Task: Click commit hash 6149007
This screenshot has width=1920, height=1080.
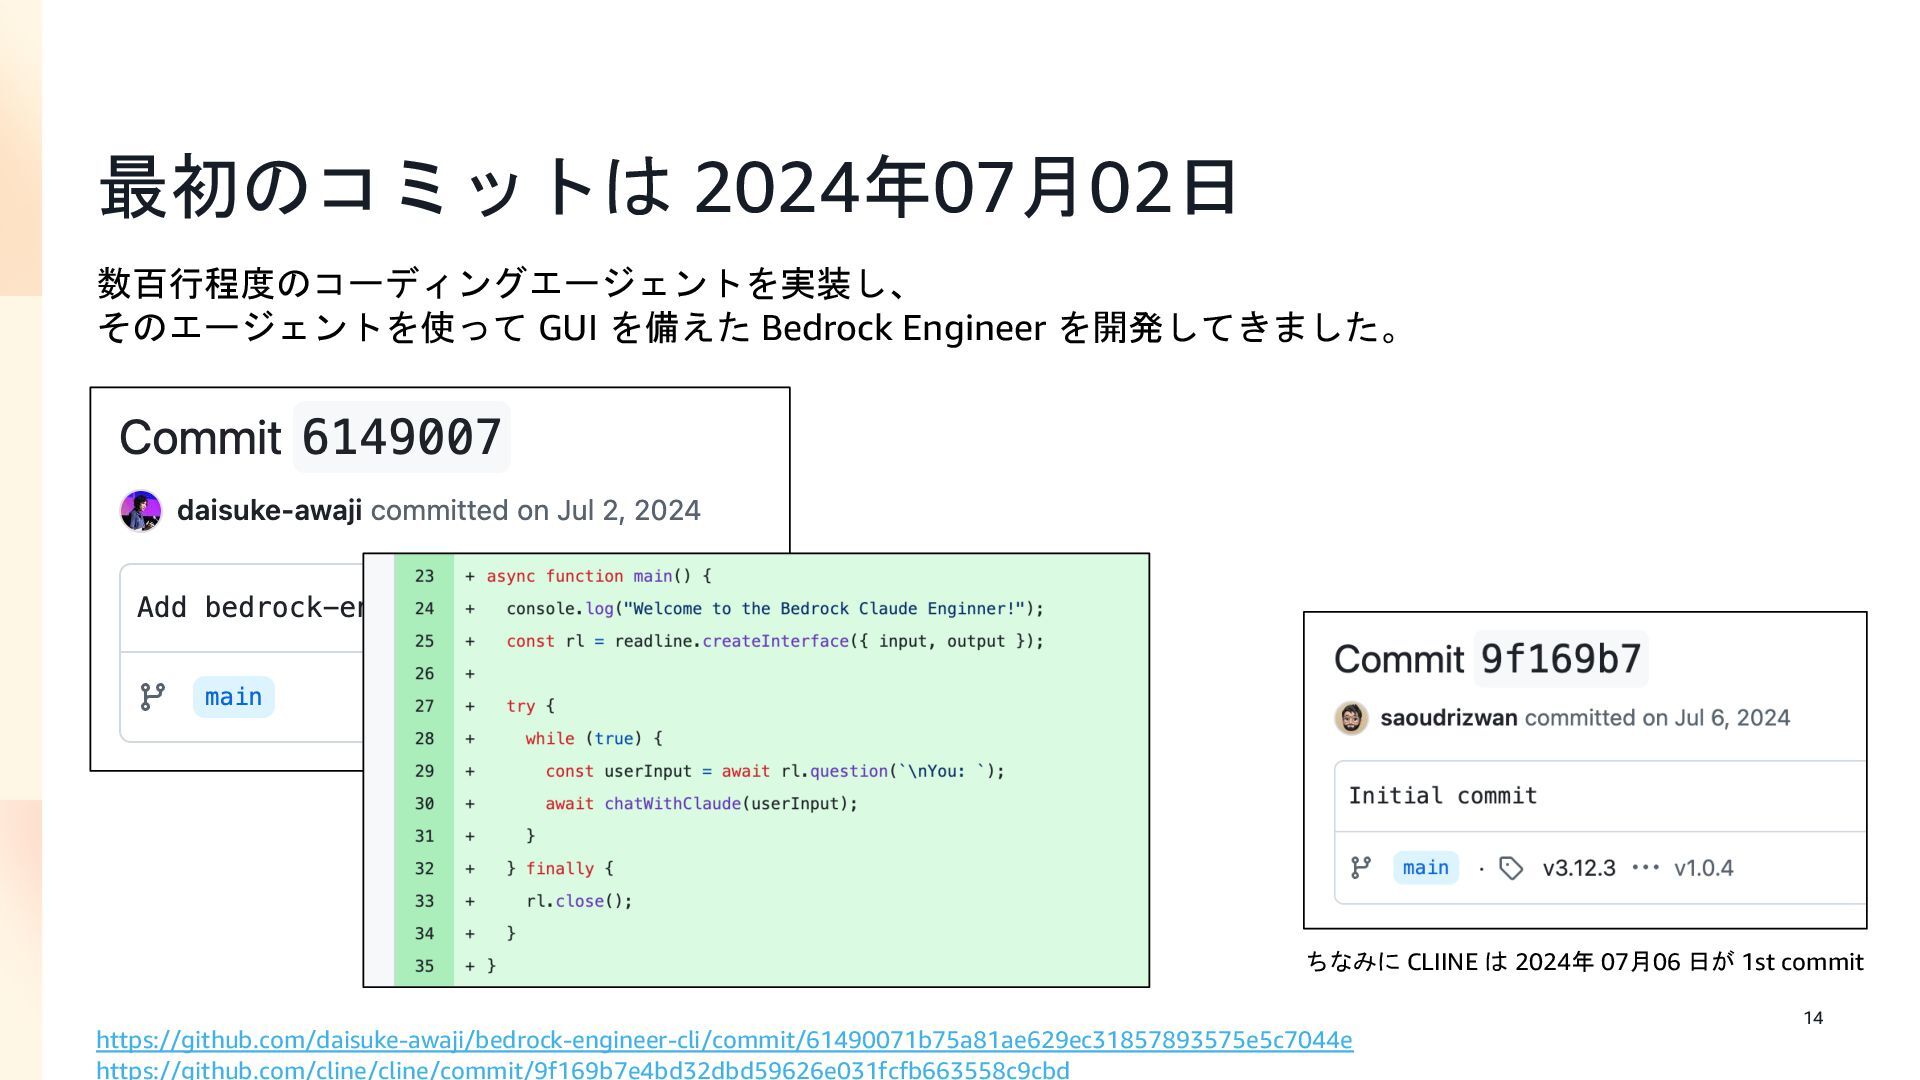Action: tap(401, 438)
